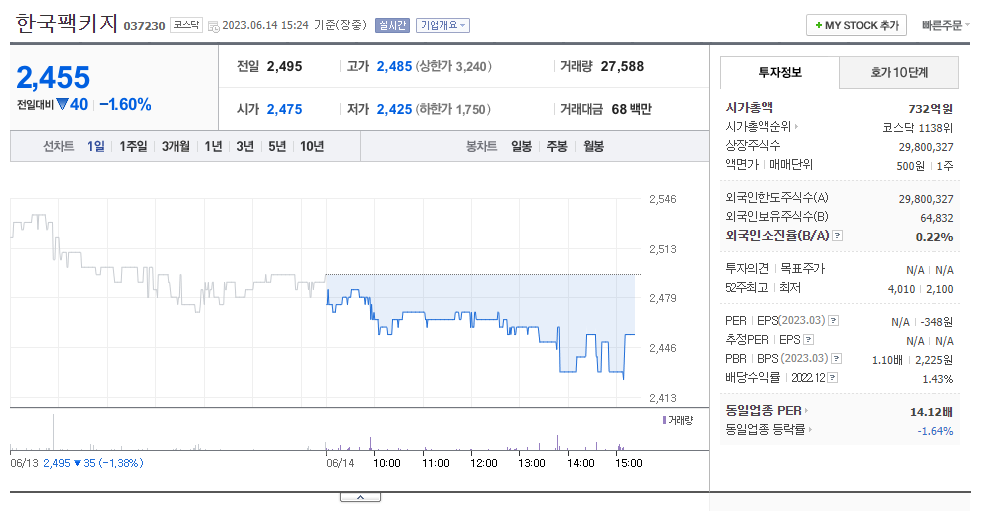Show the 주봉 candlestick chart

click(x=557, y=146)
